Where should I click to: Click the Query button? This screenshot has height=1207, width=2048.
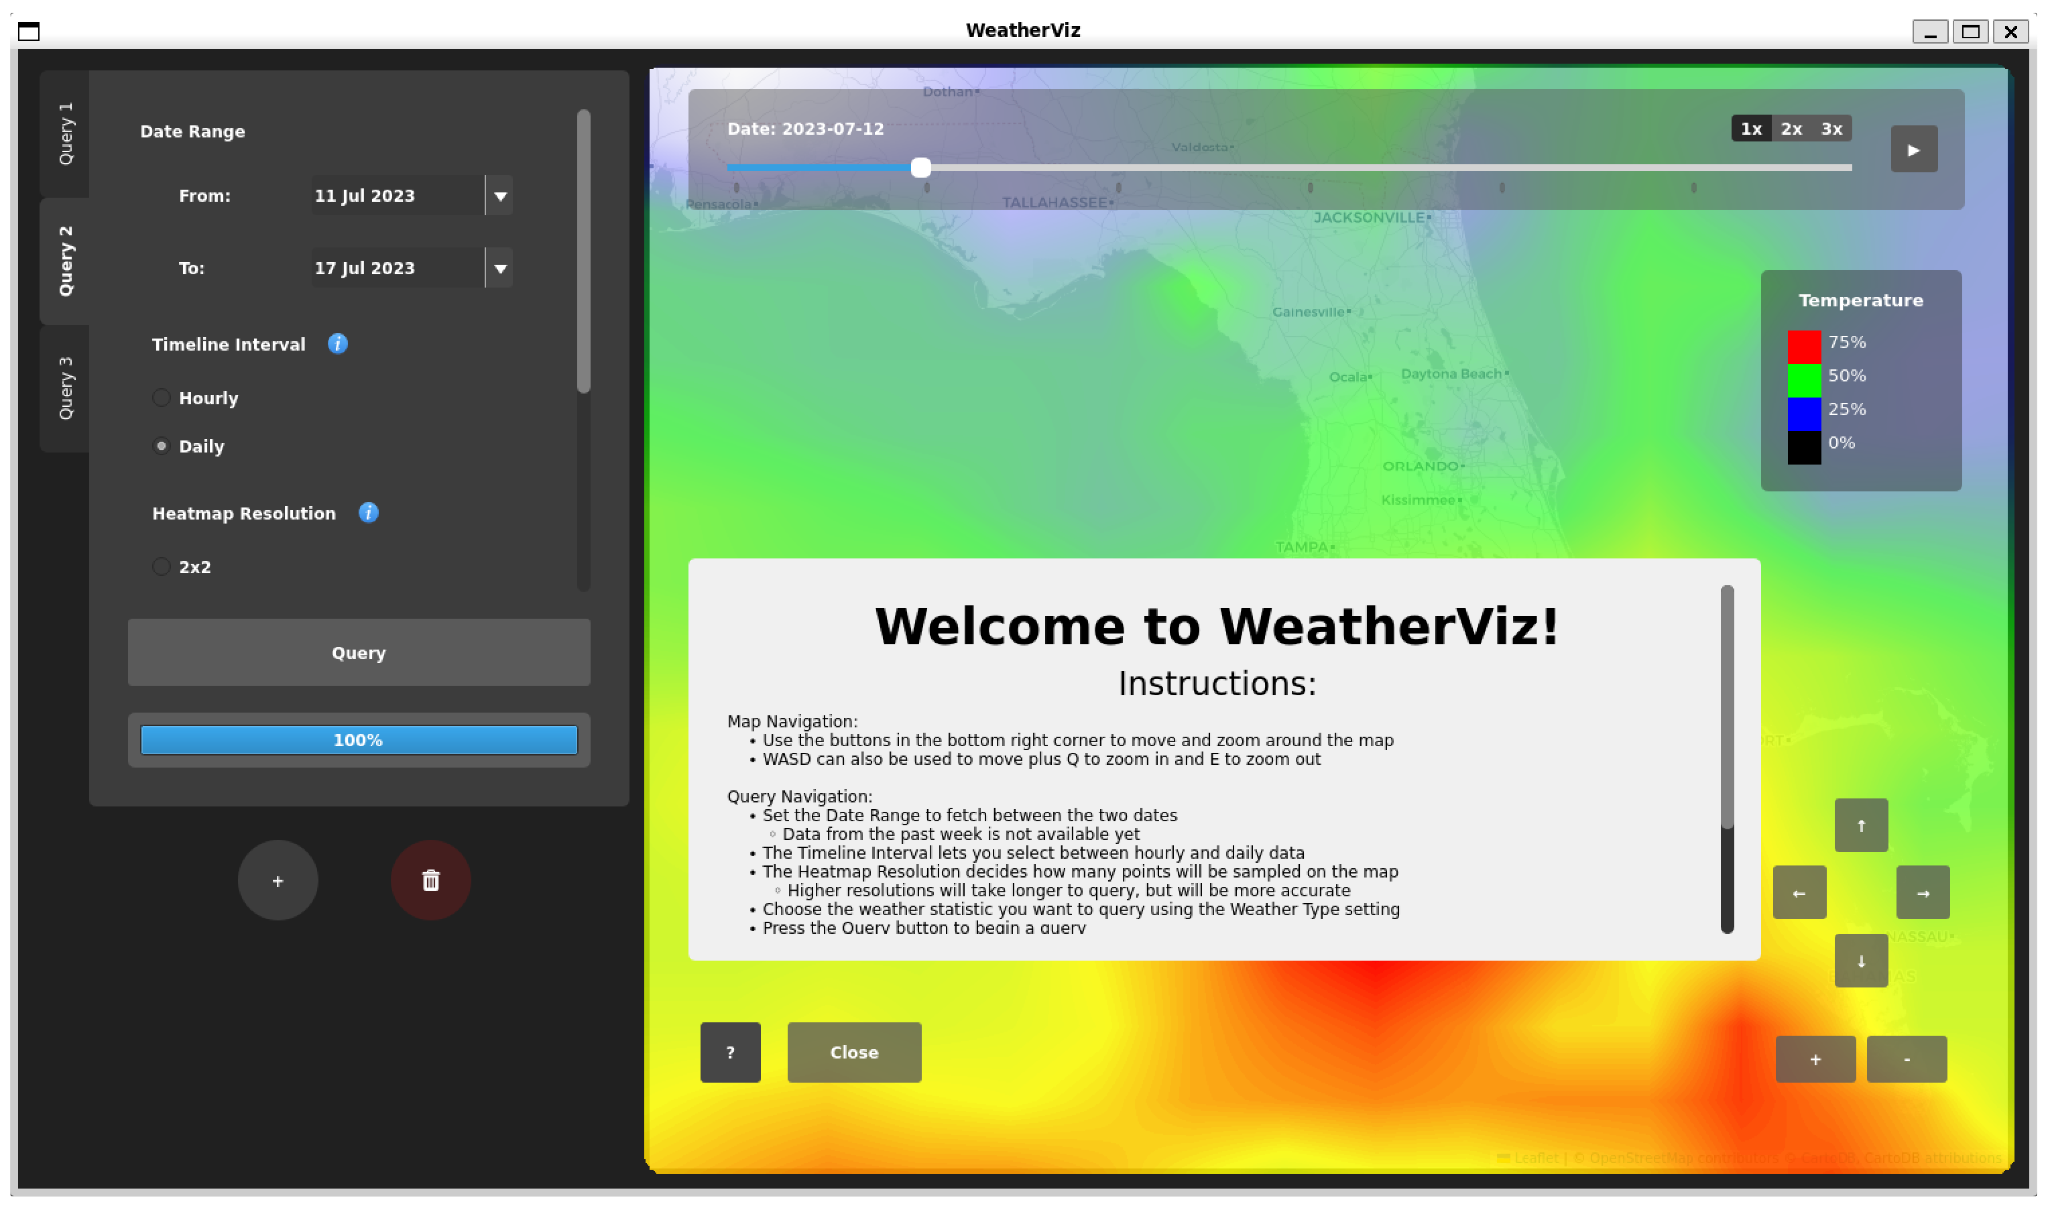[359, 653]
